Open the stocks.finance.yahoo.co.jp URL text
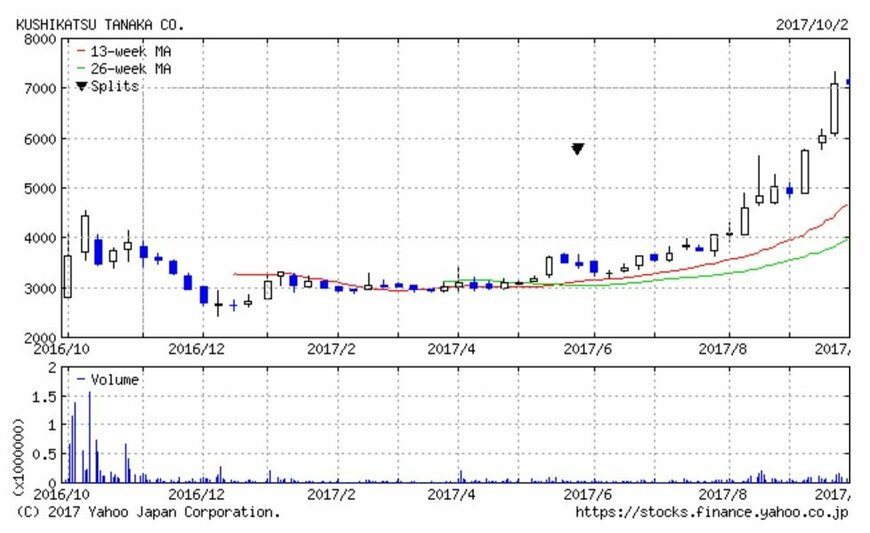The height and width of the screenshot is (533, 870). (x=712, y=512)
